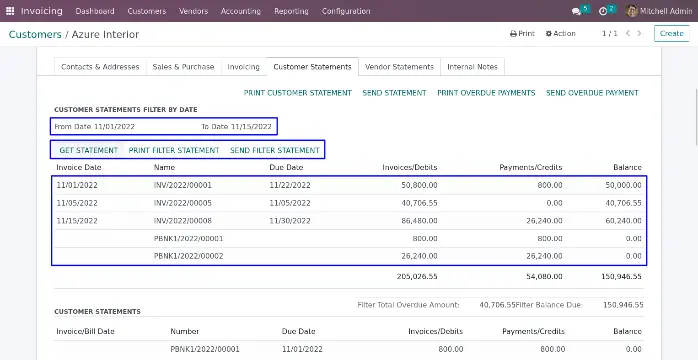Click total payments 54,080.00 value
This screenshot has width=698, height=360.
(x=544, y=276)
